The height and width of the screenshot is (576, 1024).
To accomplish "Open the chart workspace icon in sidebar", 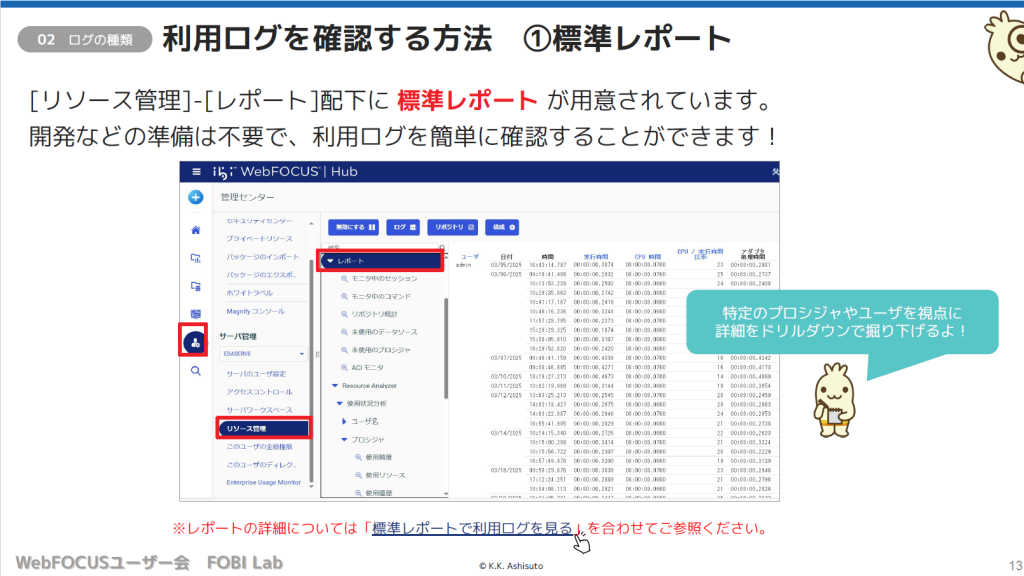I will click(195, 258).
